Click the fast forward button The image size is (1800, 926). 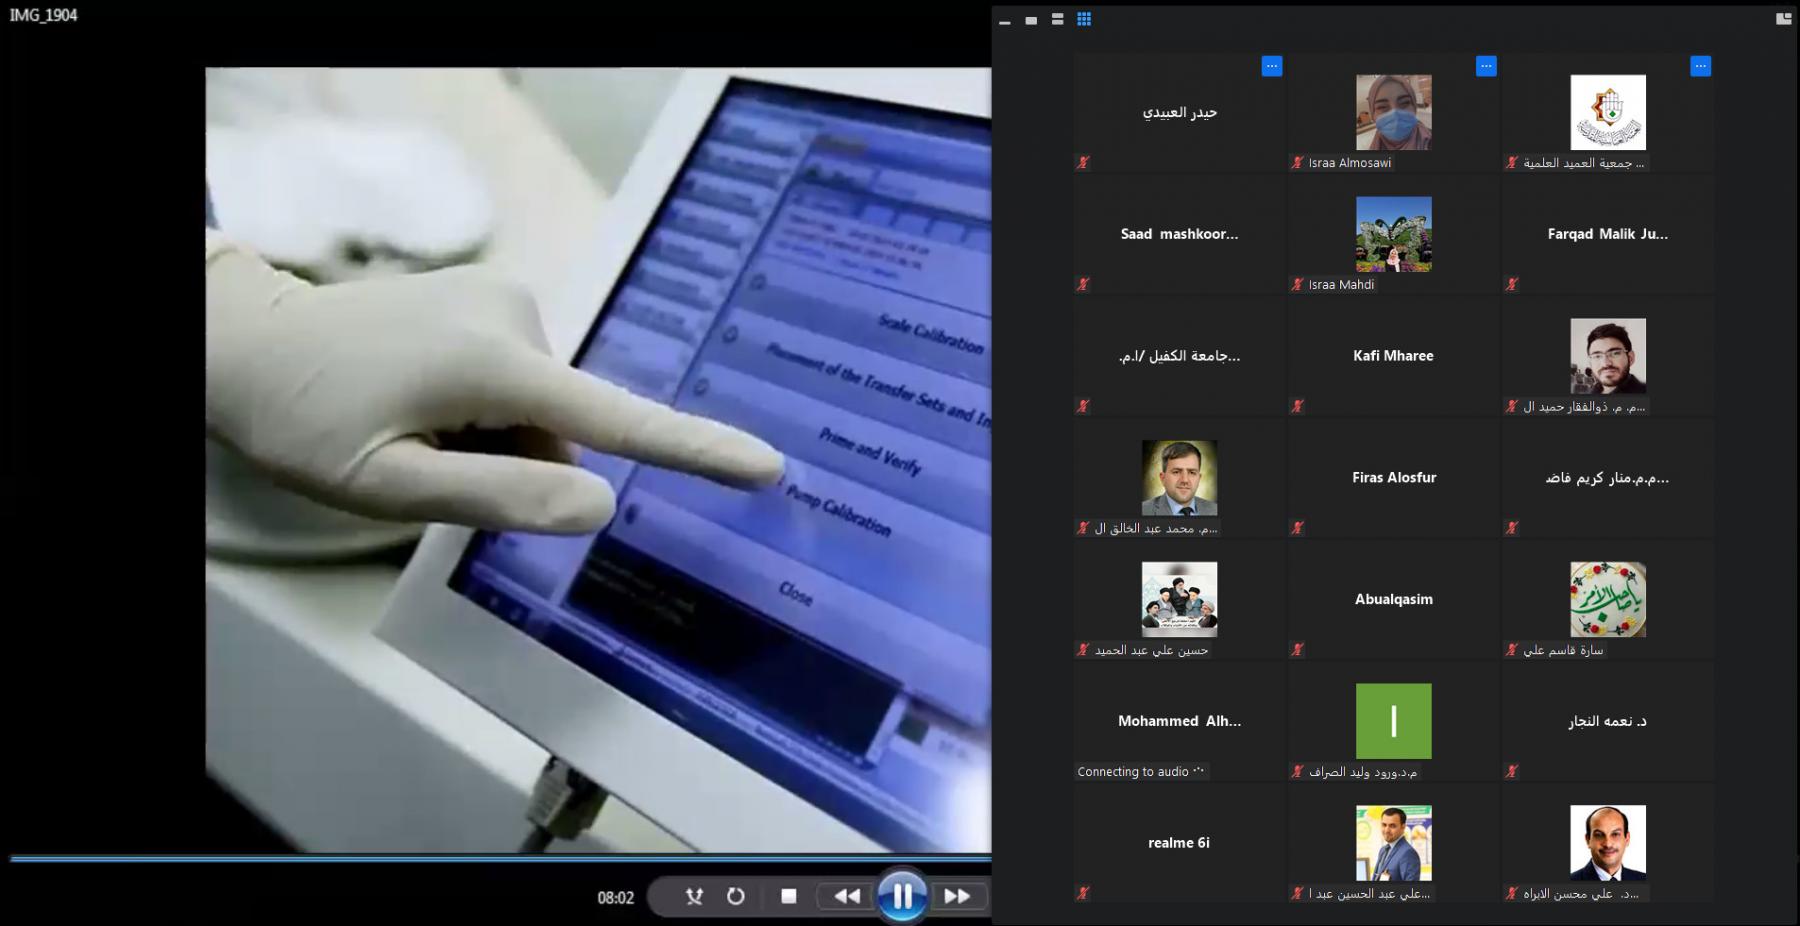(x=956, y=896)
